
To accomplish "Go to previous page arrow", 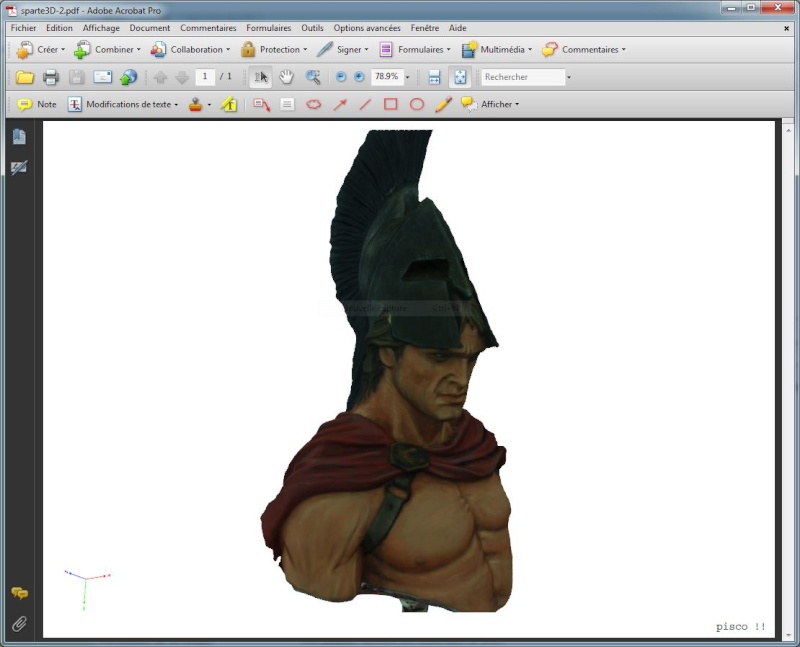I will (160, 77).
